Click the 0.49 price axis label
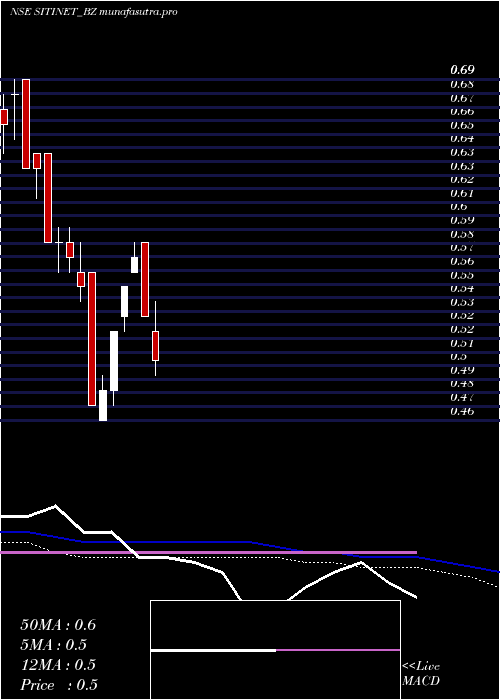Image resolution: width=500 pixels, height=700 pixels. point(462,370)
